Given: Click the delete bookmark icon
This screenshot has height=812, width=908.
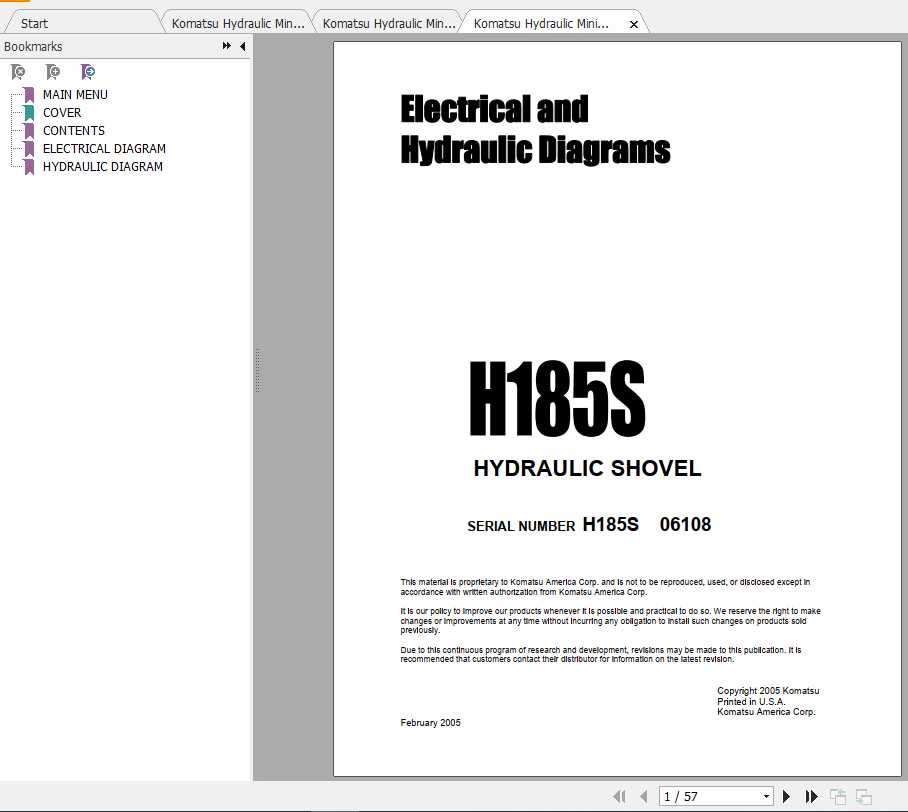Looking at the screenshot, I should [18, 72].
